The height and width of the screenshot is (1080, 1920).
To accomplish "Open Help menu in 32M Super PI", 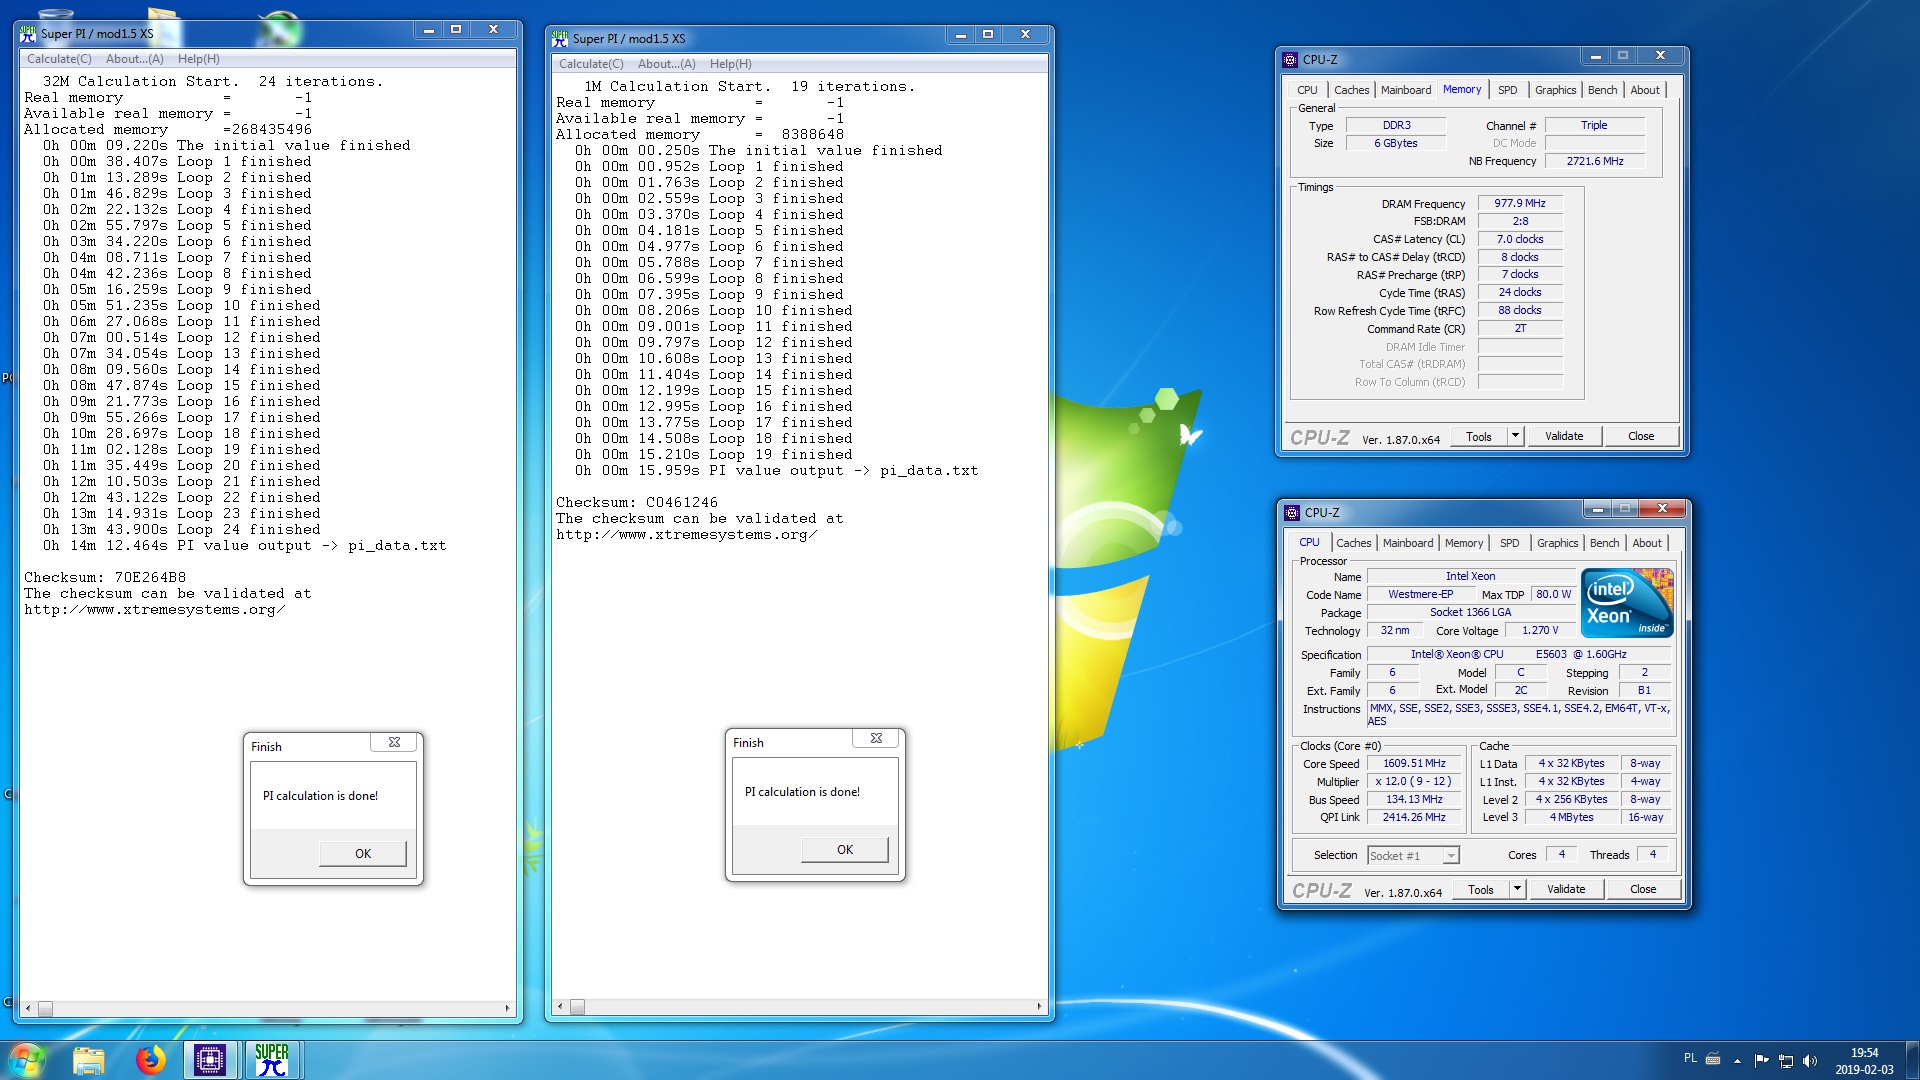I will pyautogui.click(x=199, y=59).
